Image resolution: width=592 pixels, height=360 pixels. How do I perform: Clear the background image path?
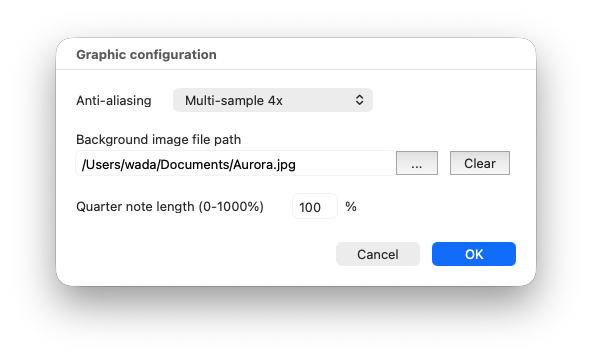pyautogui.click(x=479, y=163)
